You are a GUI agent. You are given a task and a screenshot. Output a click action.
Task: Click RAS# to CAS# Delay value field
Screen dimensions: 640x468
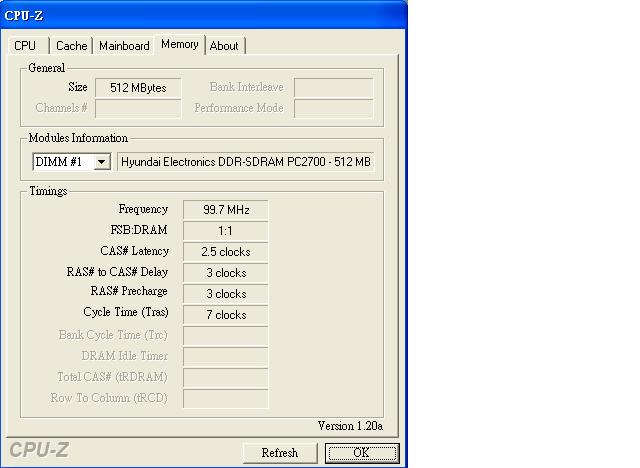[226, 273]
